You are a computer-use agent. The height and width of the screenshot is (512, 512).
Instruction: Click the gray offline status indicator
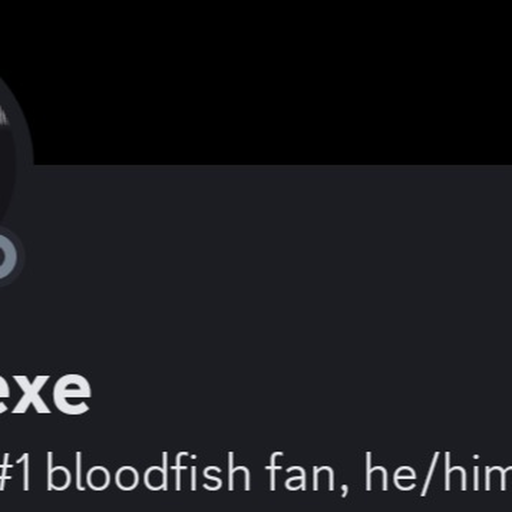click(9, 256)
